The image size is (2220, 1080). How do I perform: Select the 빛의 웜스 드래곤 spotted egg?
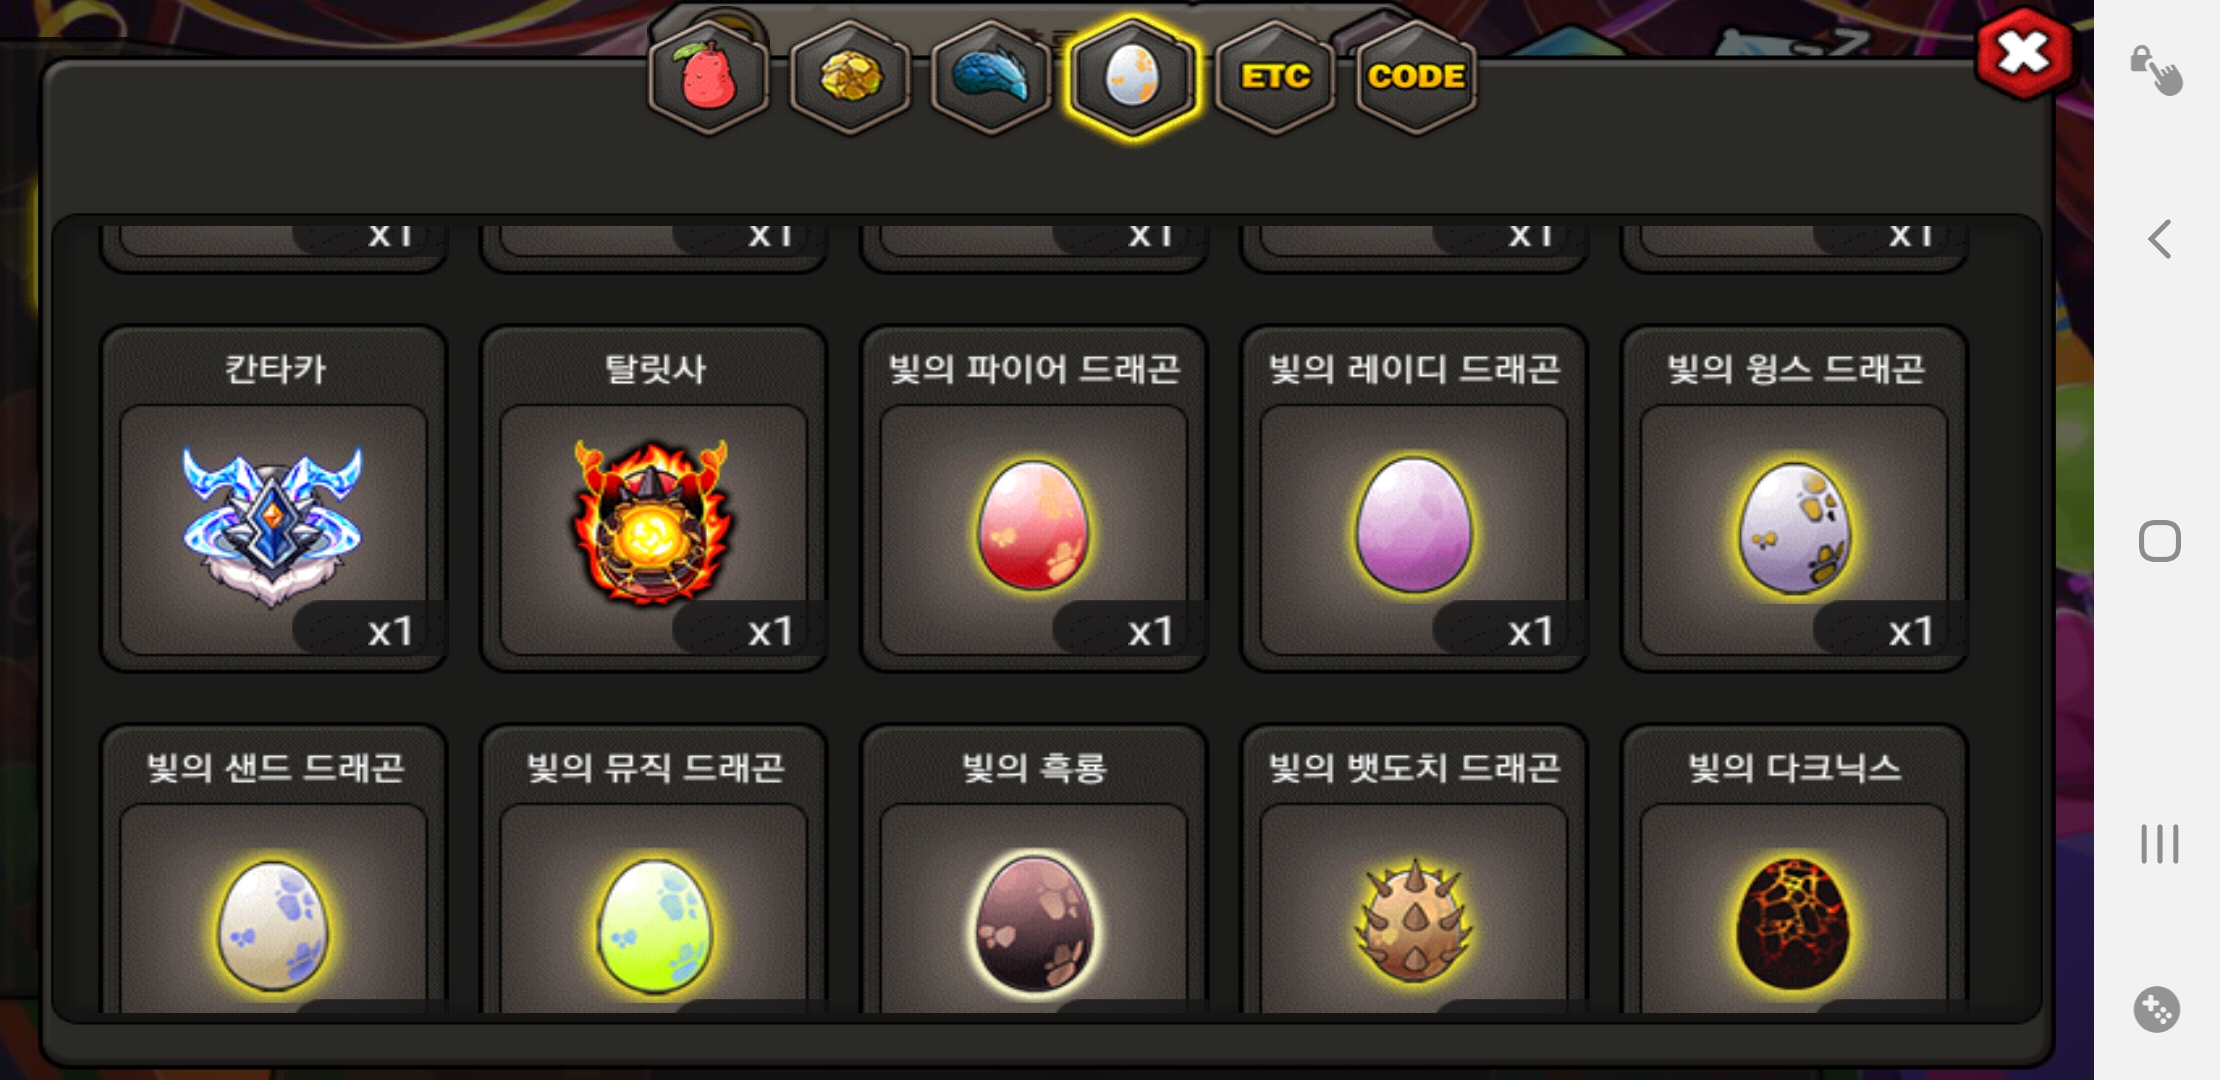tap(1794, 498)
